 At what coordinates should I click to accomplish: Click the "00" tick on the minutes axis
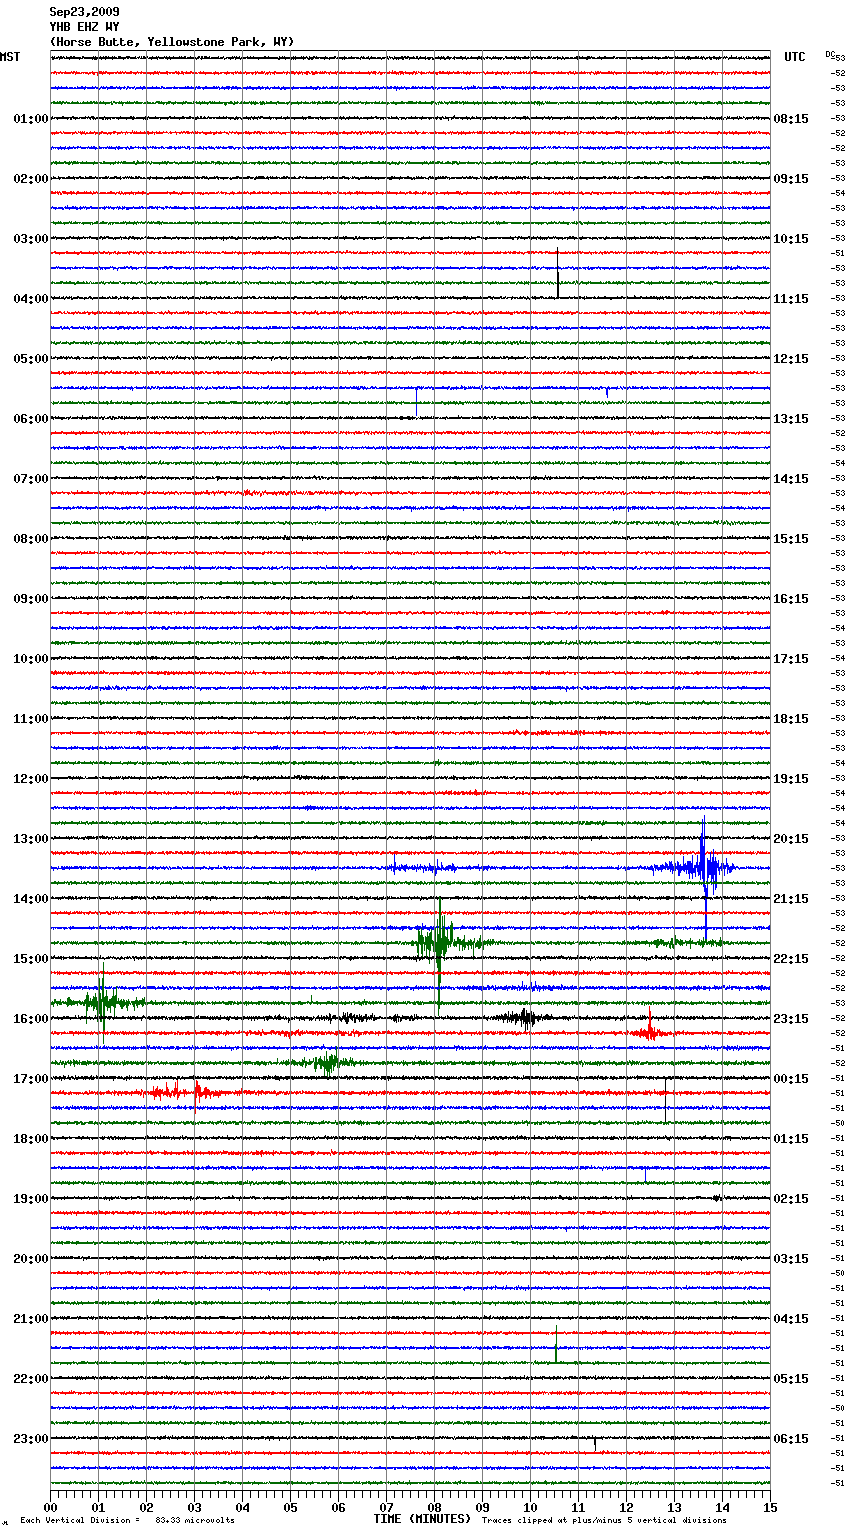click(50, 1507)
